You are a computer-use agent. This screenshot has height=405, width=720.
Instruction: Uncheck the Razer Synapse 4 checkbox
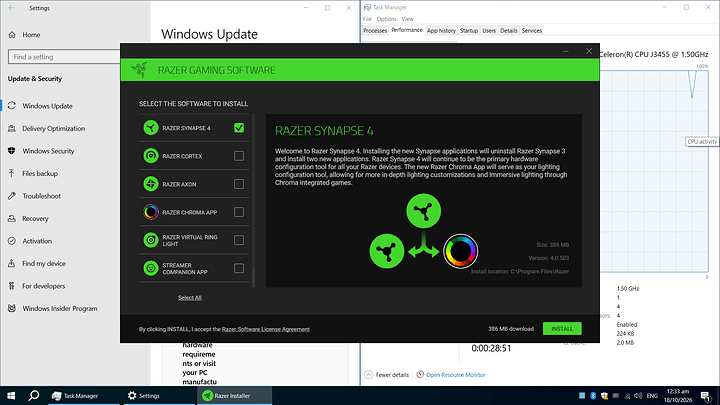239,128
